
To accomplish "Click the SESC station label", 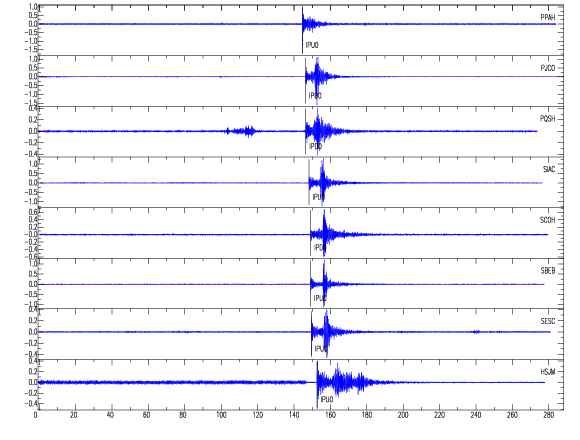I will coord(548,321).
